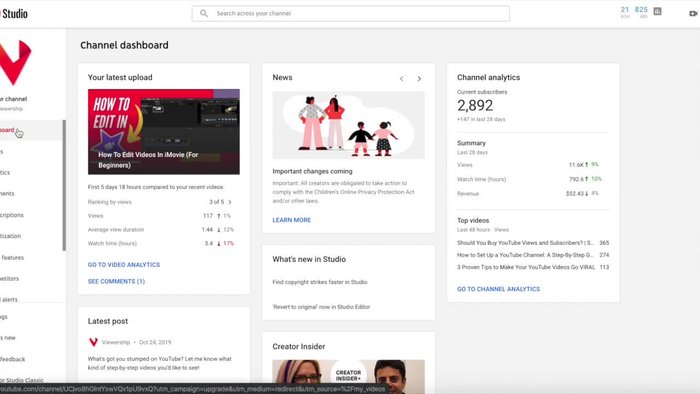
Task: Click the 21 counter in the header
Action: (x=625, y=9)
